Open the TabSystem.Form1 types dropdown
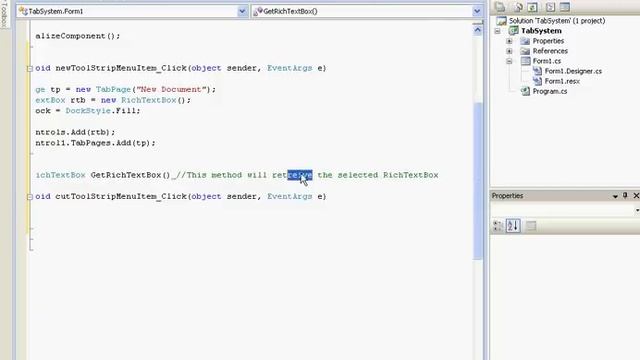The height and width of the screenshot is (360, 640). click(242, 11)
